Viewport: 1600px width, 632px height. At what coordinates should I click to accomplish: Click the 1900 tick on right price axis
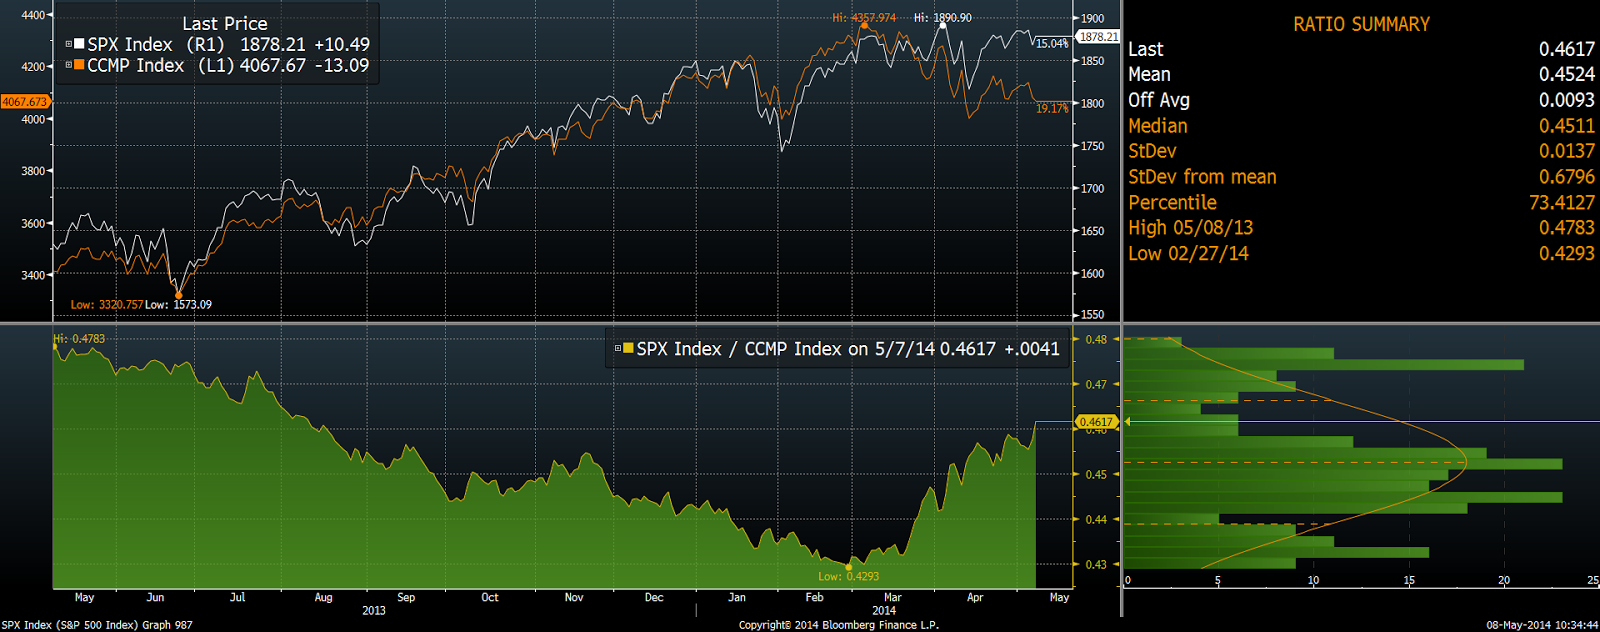tap(1092, 18)
